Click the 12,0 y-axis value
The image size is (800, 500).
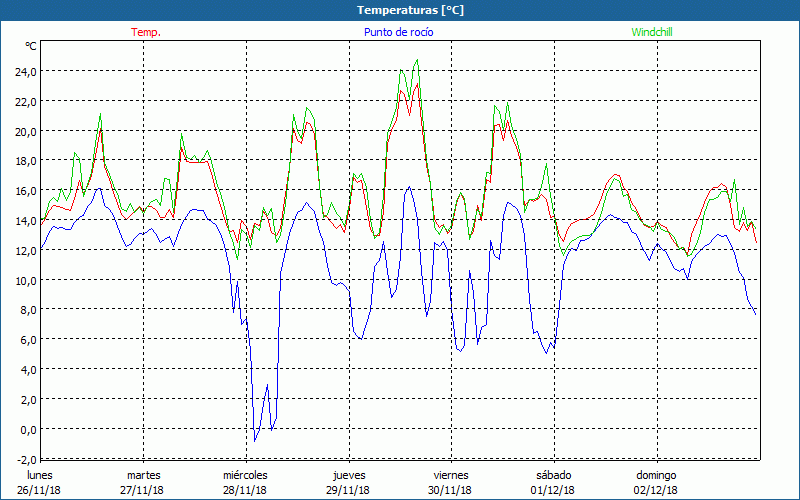tap(26, 251)
